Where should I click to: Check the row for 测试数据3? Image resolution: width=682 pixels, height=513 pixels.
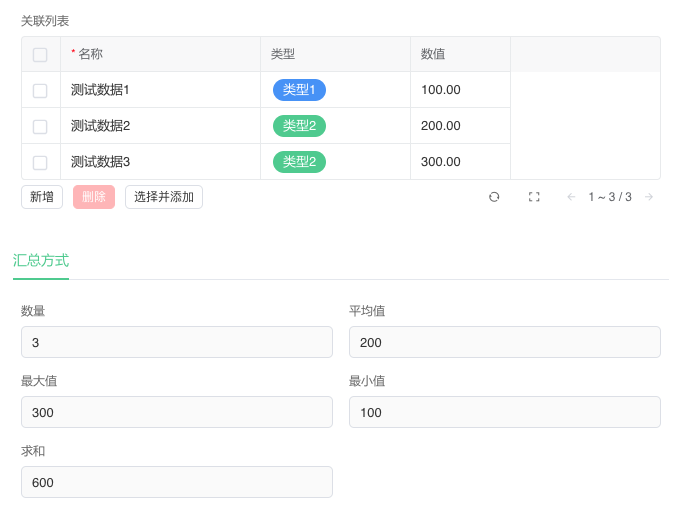coord(40,162)
